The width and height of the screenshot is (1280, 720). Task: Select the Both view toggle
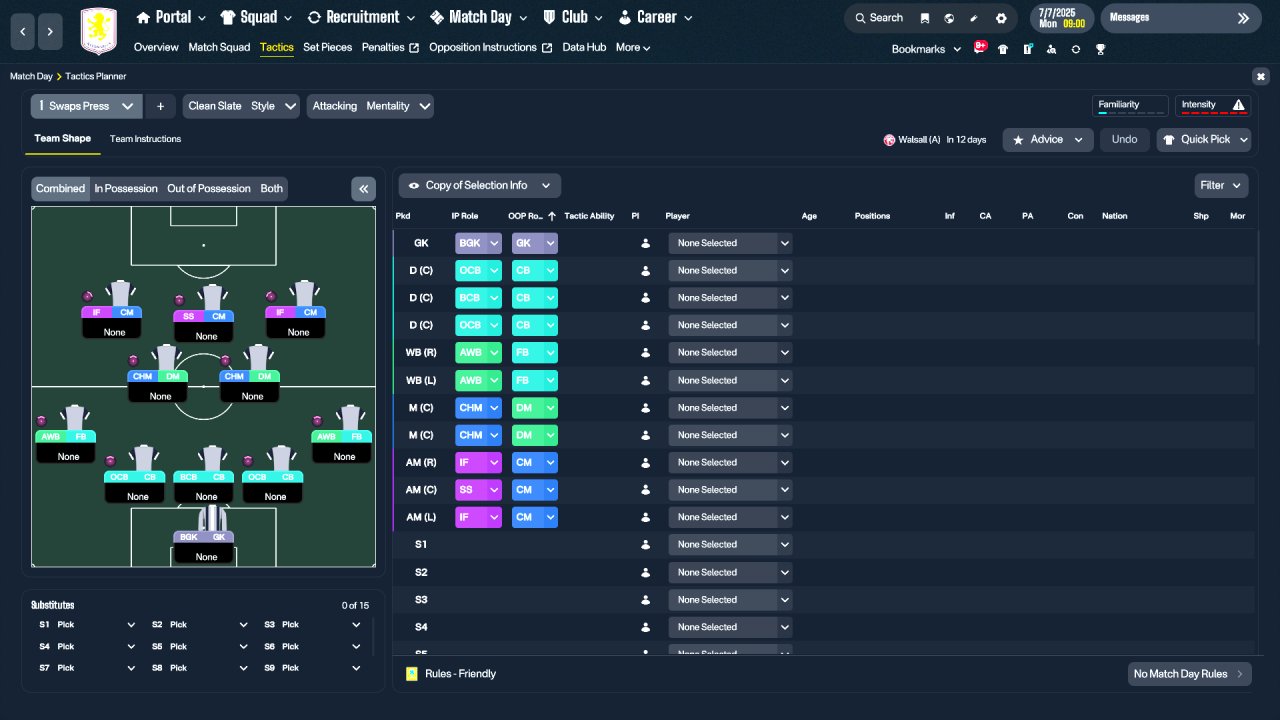pyautogui.click(x=272, y=188)
